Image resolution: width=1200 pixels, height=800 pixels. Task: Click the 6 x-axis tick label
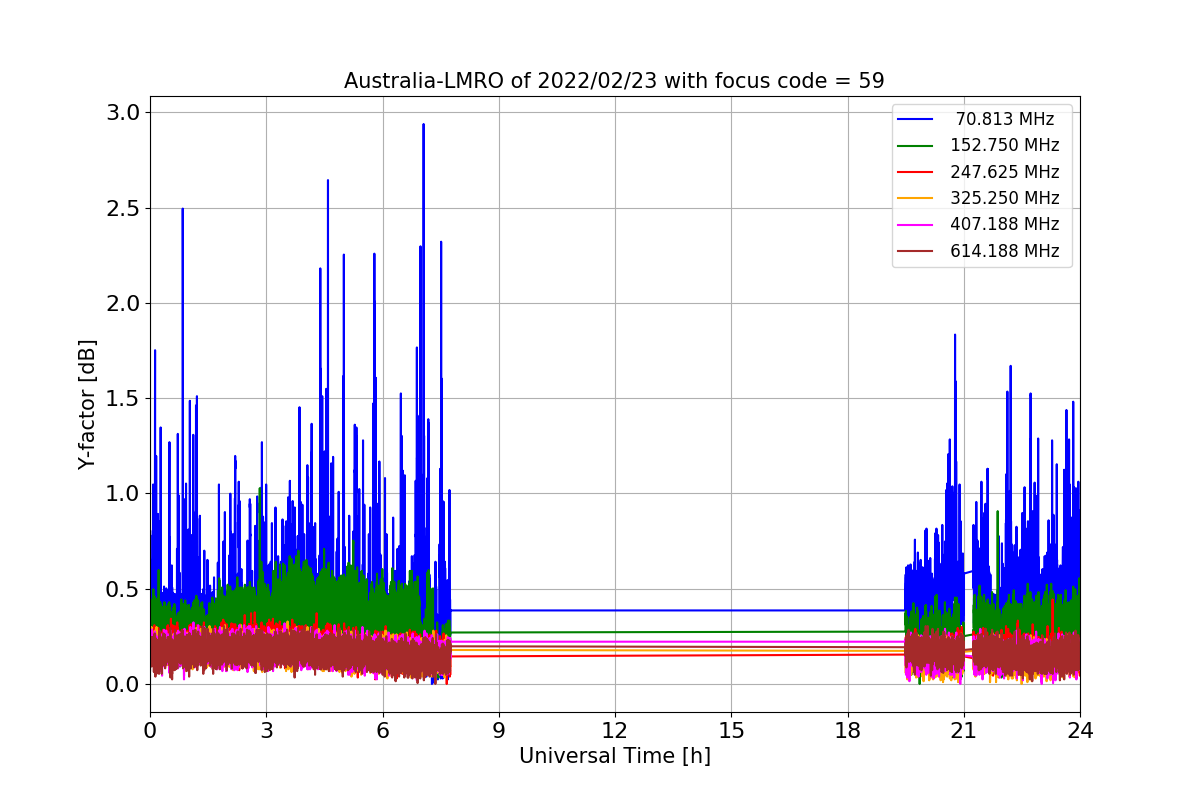(382, 731)
